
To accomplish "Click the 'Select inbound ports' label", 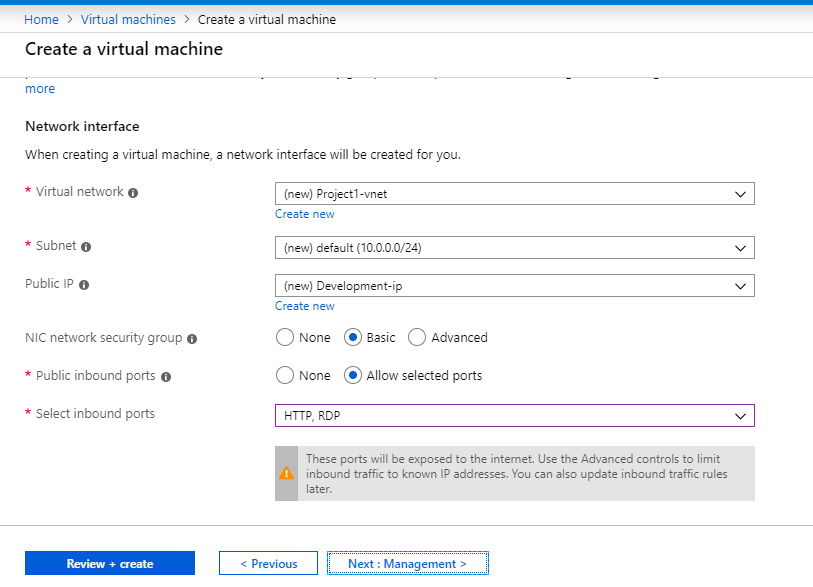I will pos(95,413).
